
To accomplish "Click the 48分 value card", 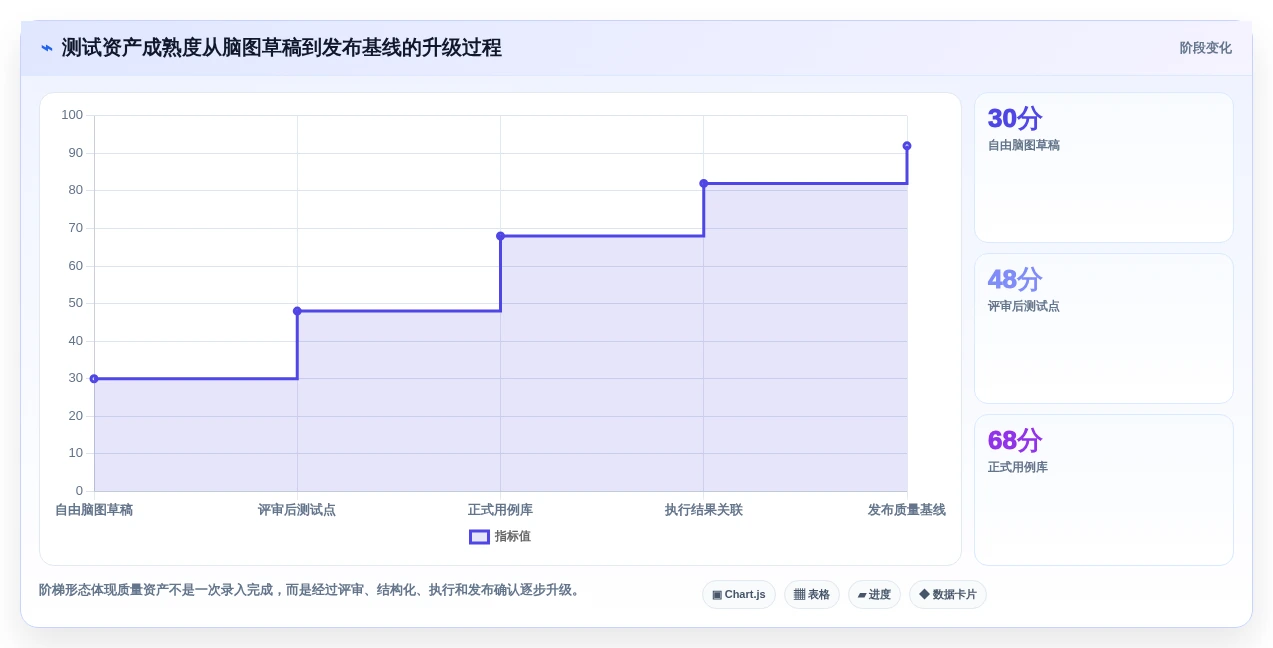I will [1104, 328].
